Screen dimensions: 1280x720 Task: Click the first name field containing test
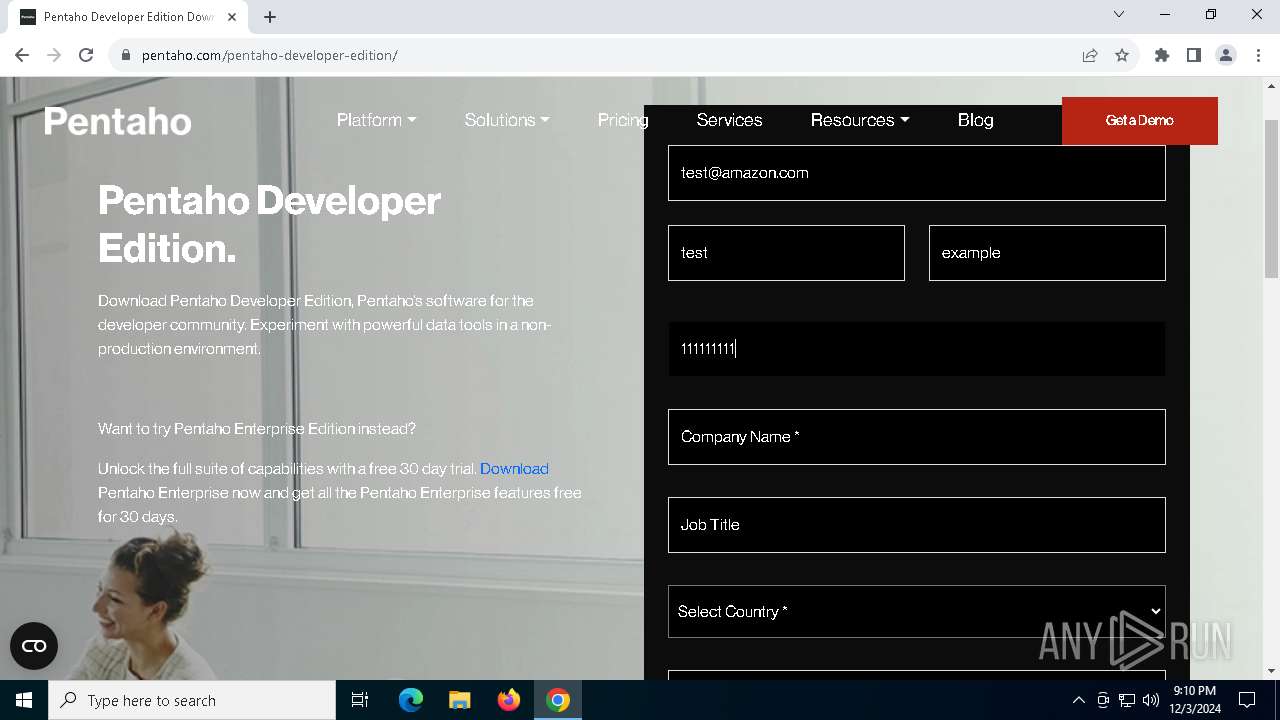786,253
